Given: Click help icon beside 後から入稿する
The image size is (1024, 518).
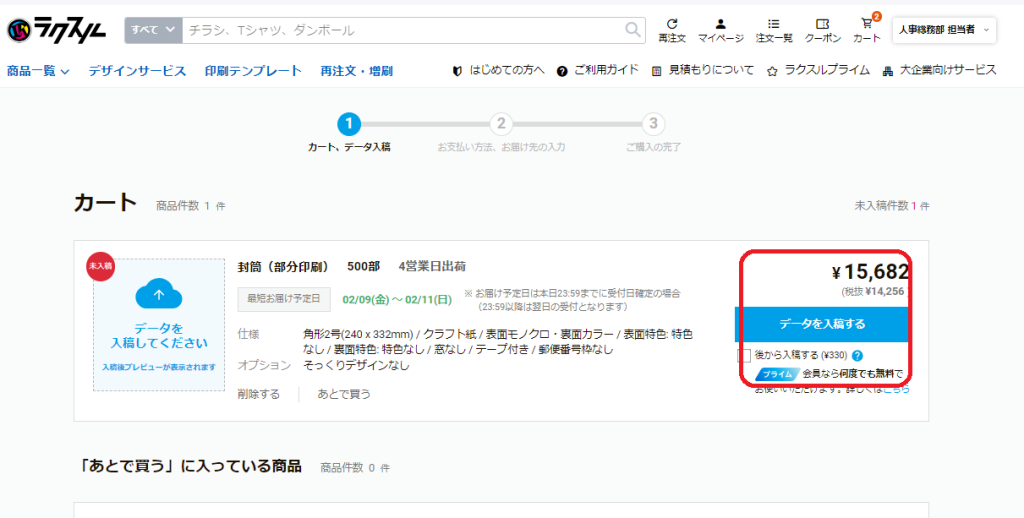Looking at the screenshot, I should [x=857, y=355].
